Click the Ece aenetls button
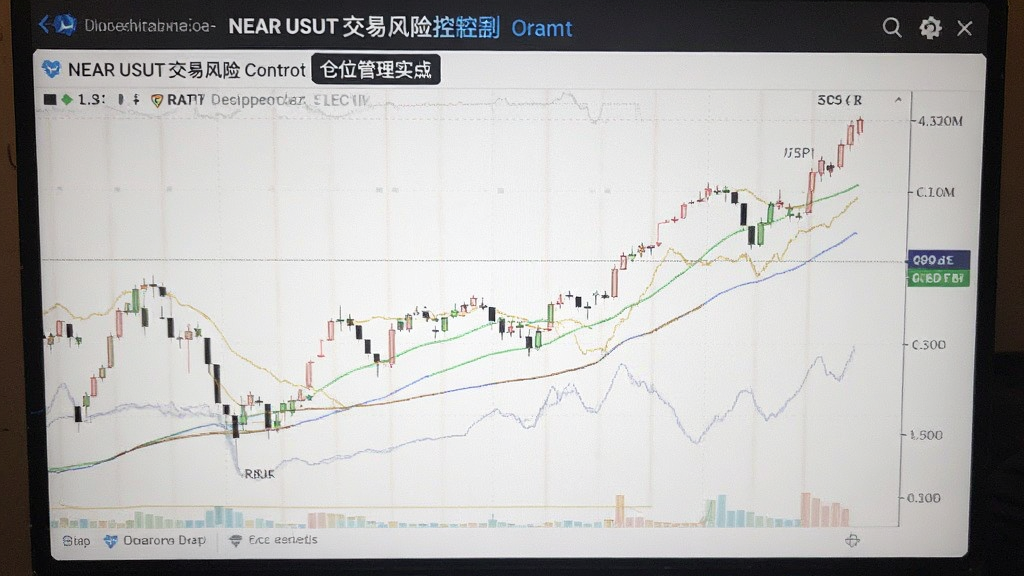 [x=283, y=540]
